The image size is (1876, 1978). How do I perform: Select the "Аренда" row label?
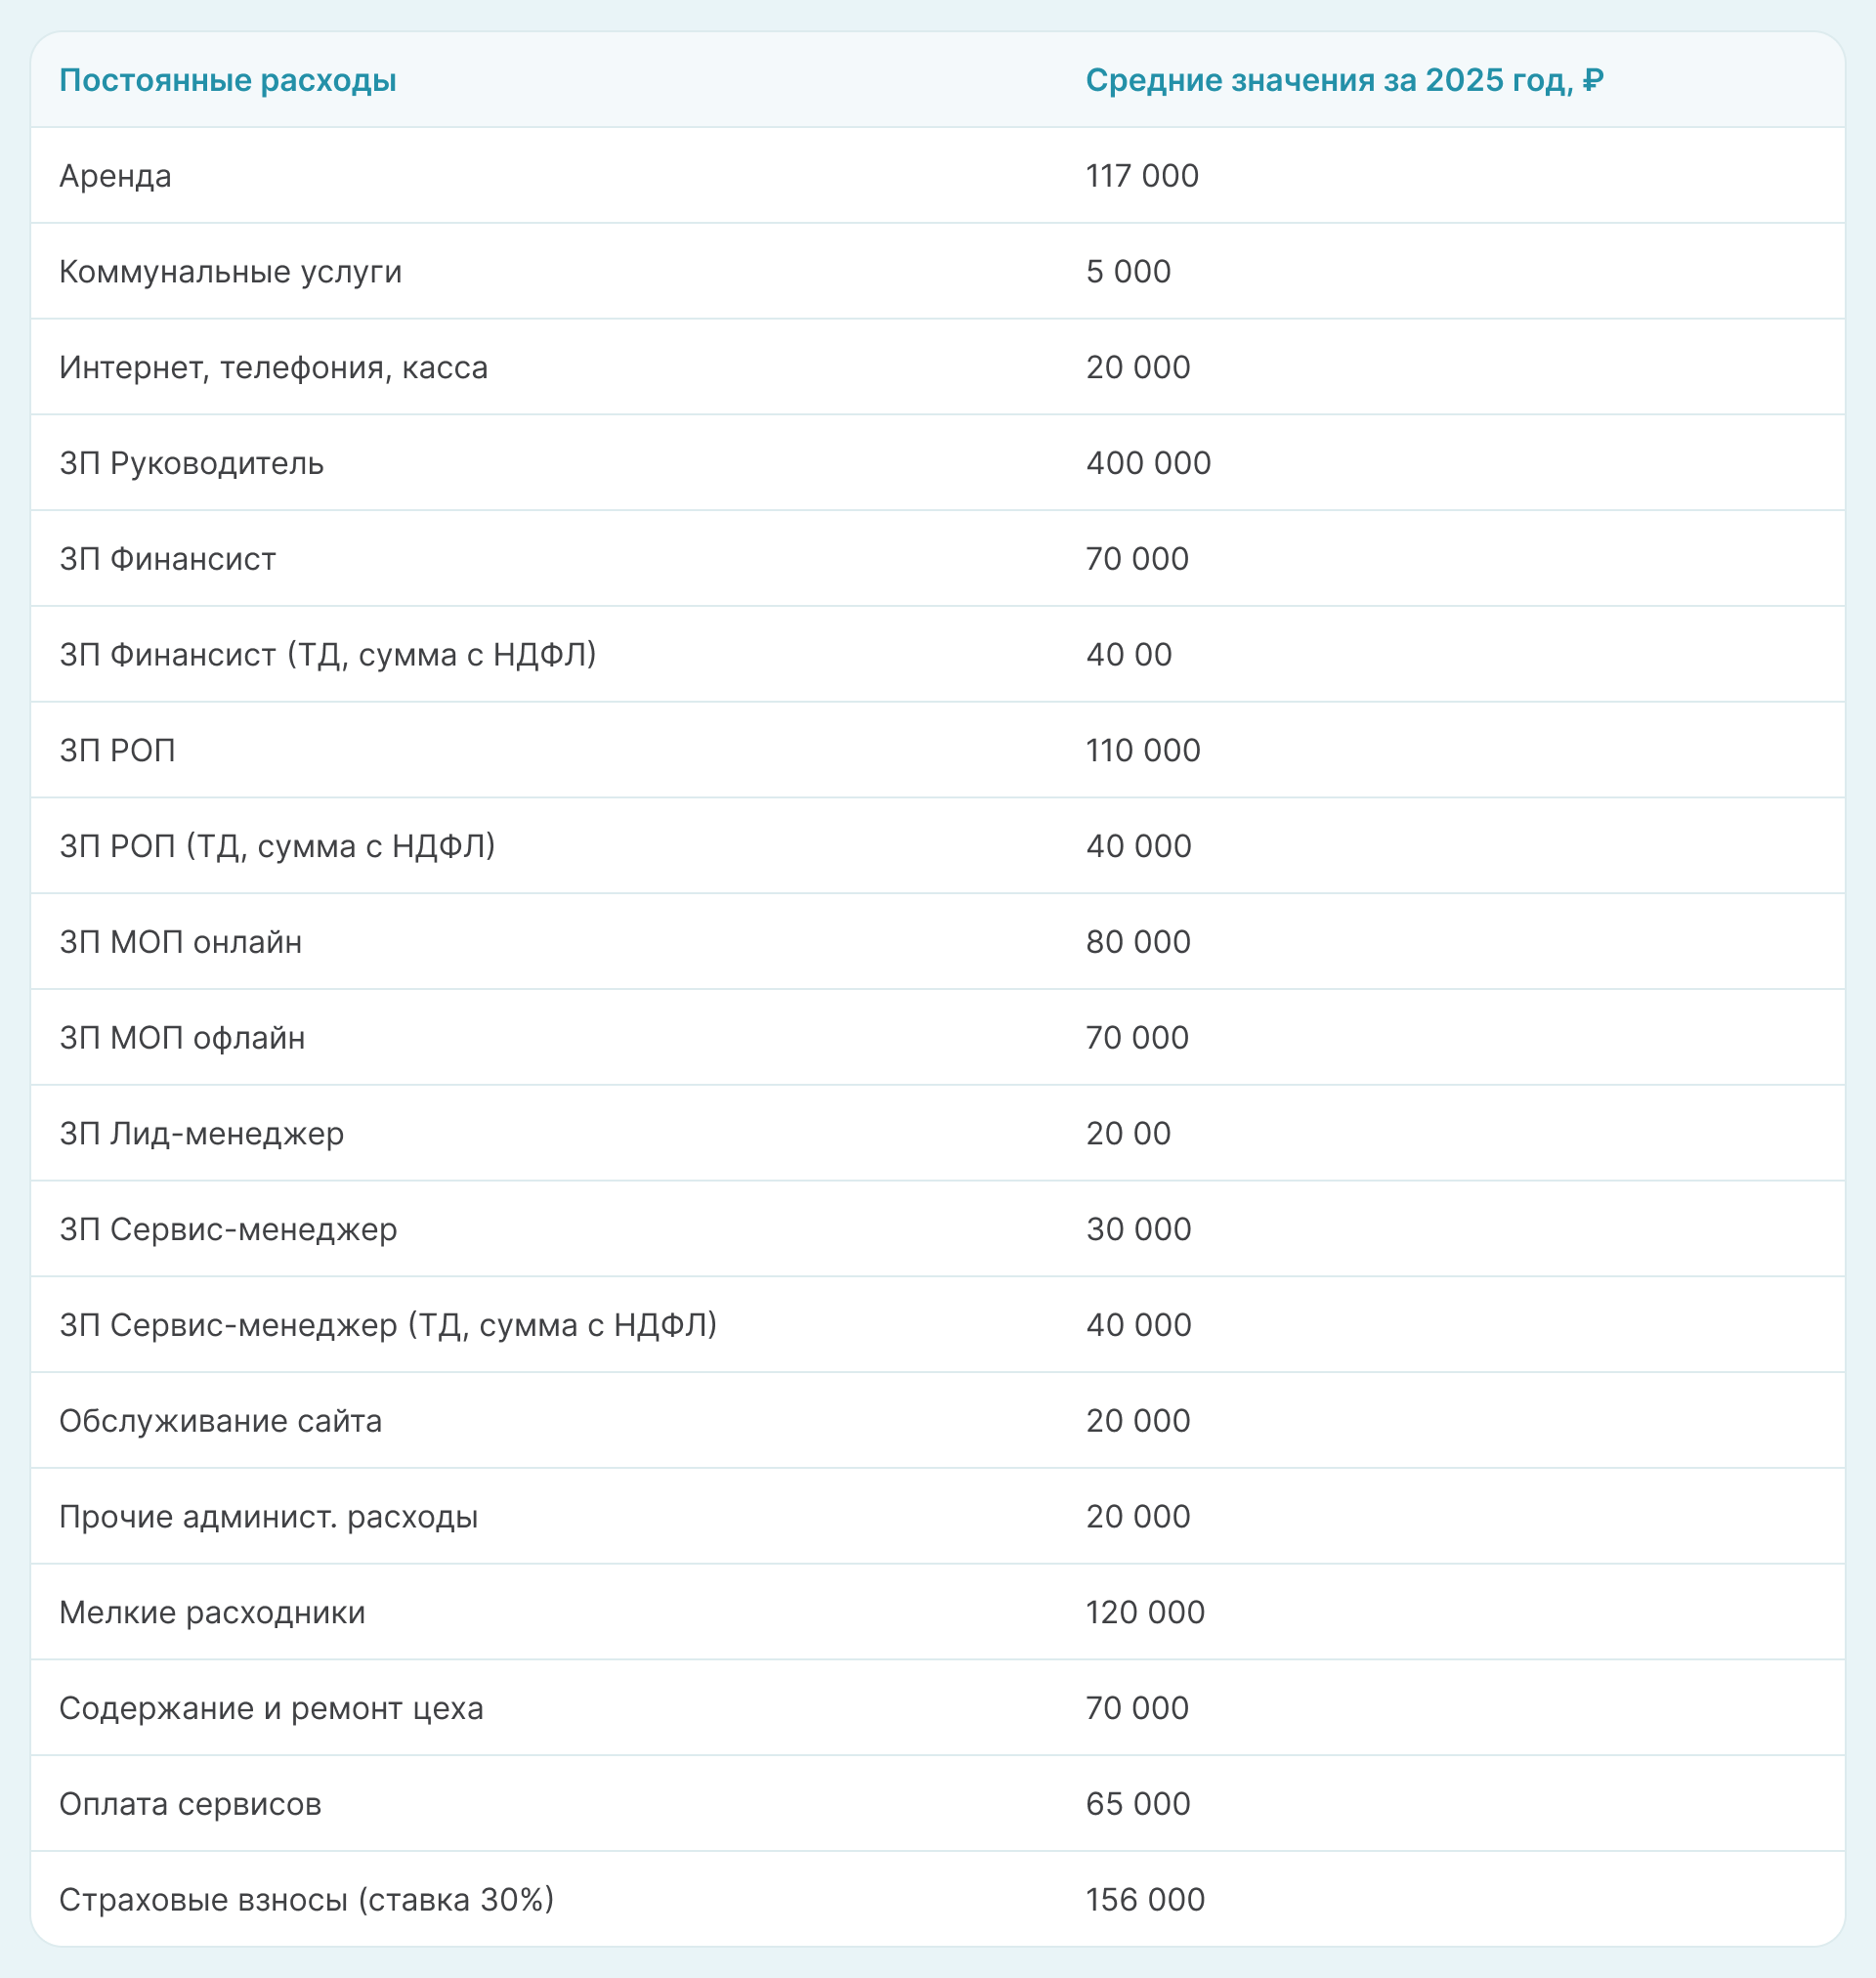coord(115,176)
